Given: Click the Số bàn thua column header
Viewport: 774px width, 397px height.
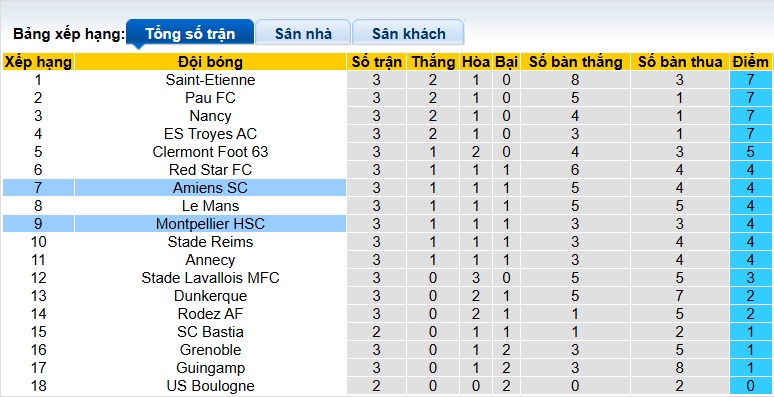Looking at the screenshot, I should (x=680, y=62).
